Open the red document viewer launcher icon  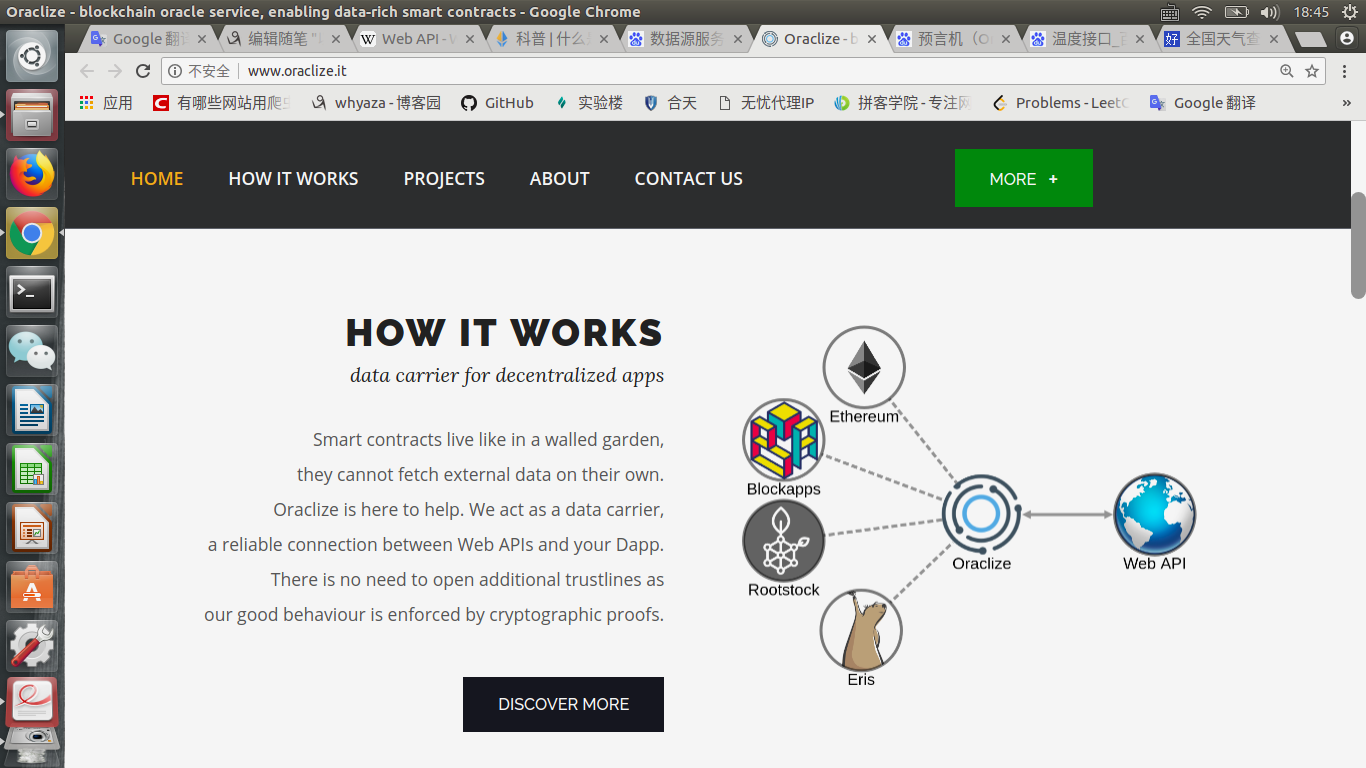click(x=32, y=703)
